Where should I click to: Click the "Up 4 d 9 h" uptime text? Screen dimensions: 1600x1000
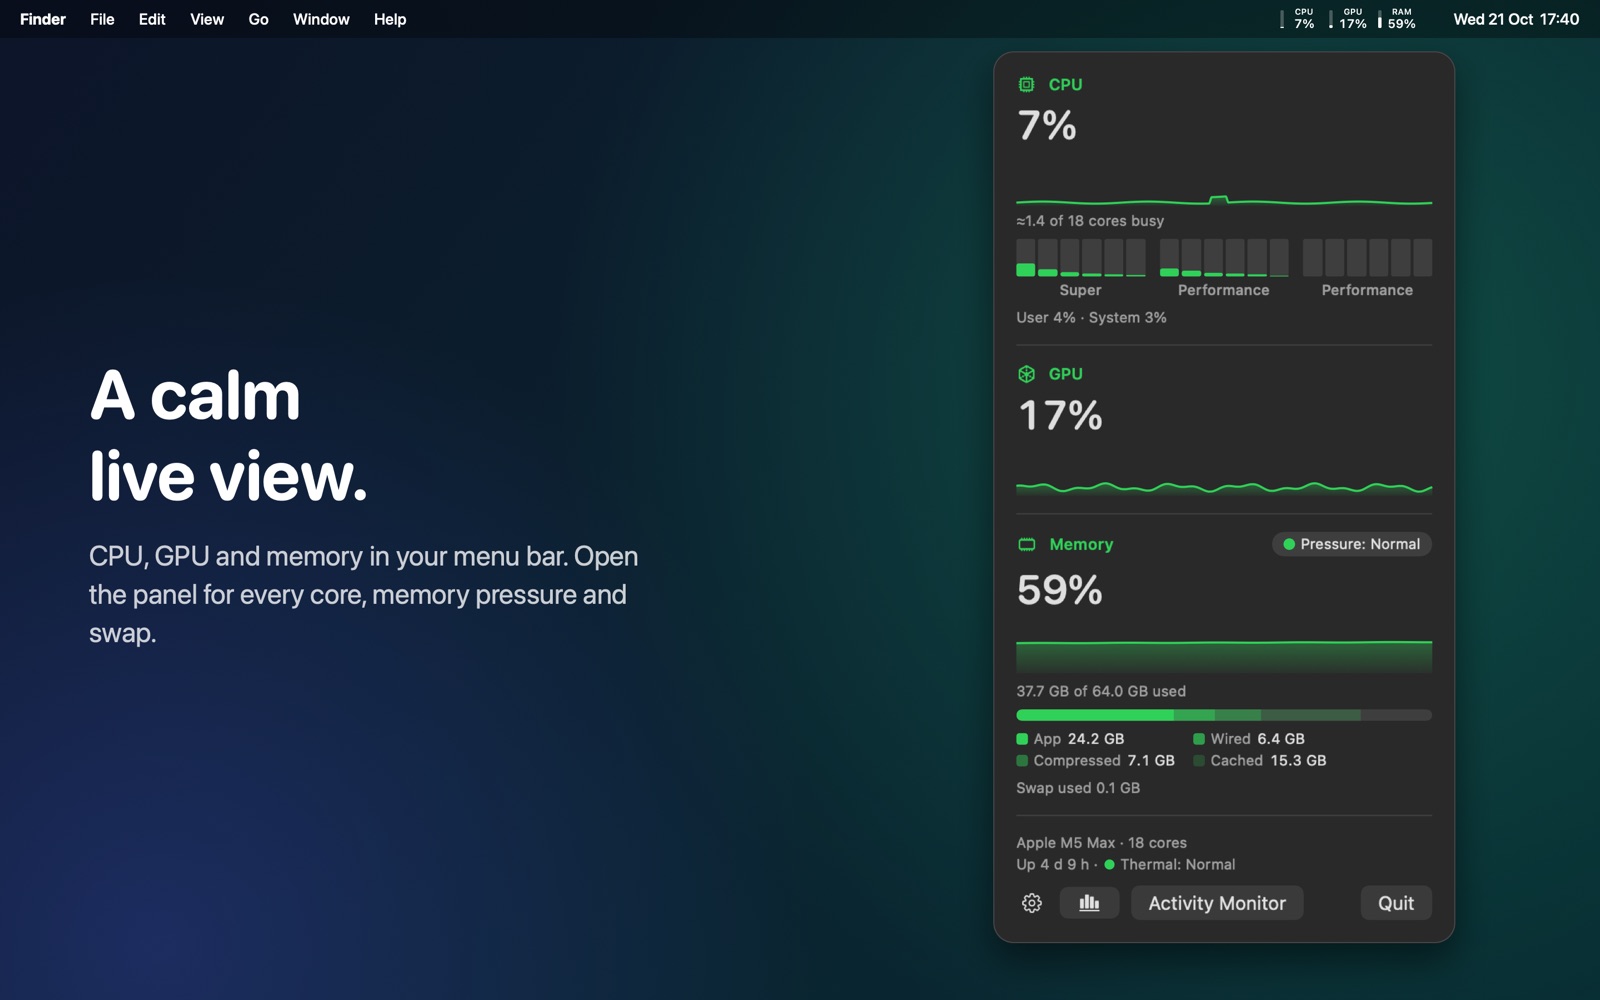coord(1053,865)
